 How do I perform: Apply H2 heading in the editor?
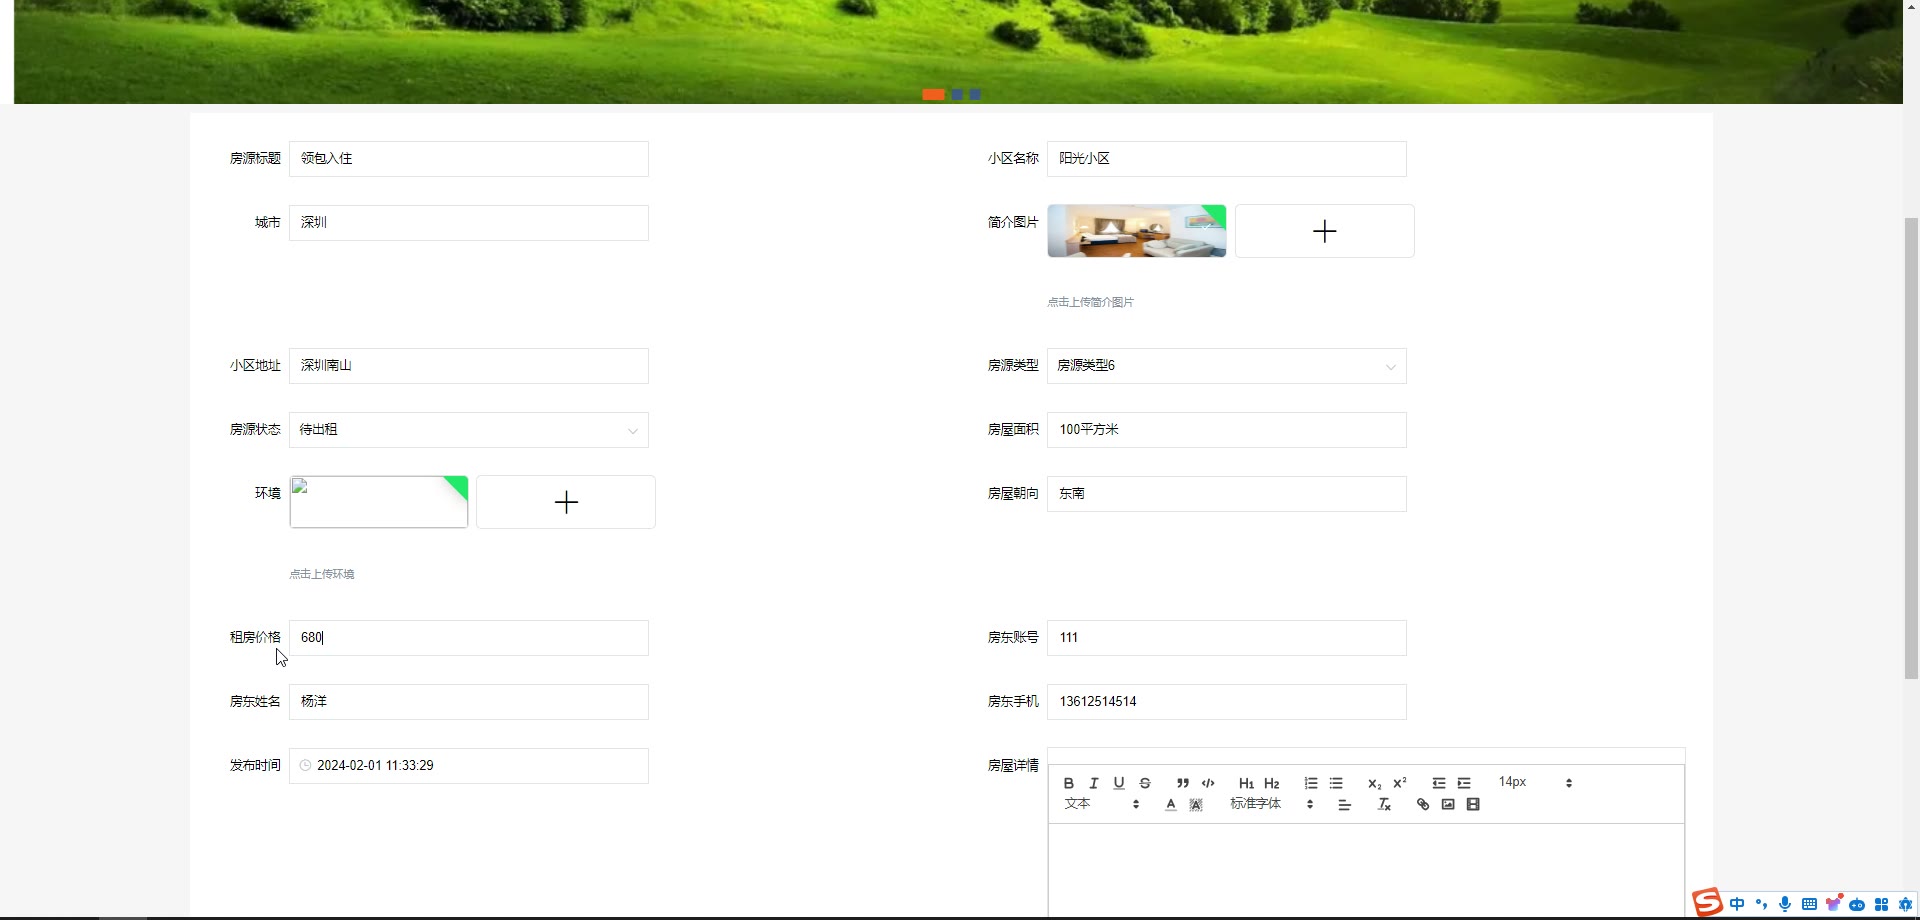[1272, 783]
